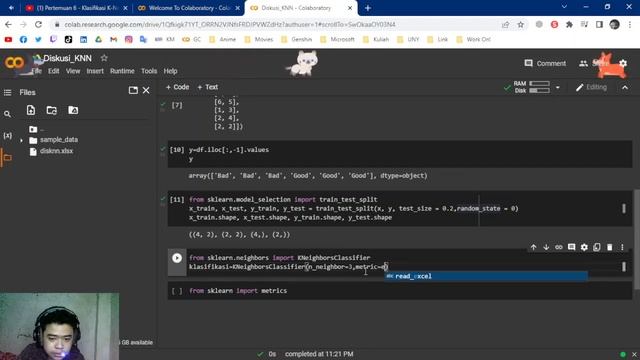
Task: Open Find and replace search icon
Action: point(7,114)
